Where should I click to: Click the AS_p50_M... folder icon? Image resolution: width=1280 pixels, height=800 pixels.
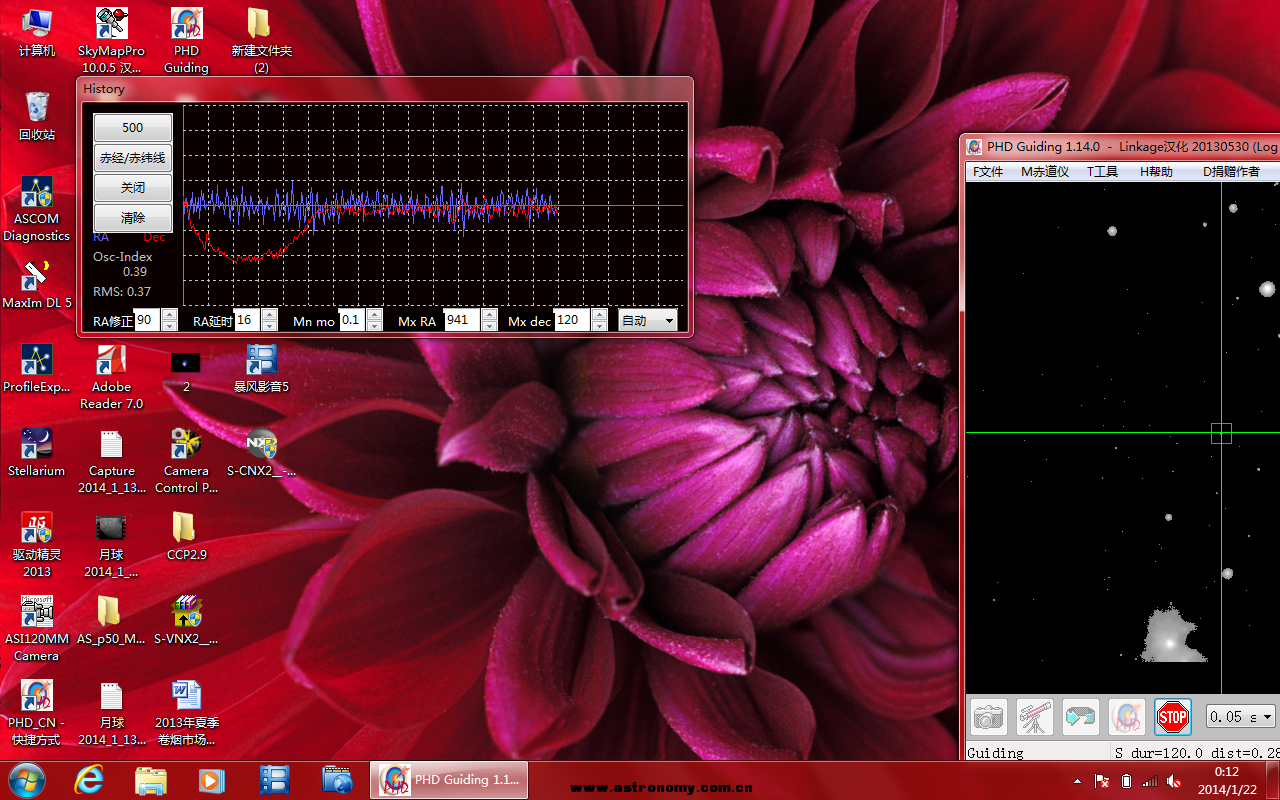pos(111,620)
